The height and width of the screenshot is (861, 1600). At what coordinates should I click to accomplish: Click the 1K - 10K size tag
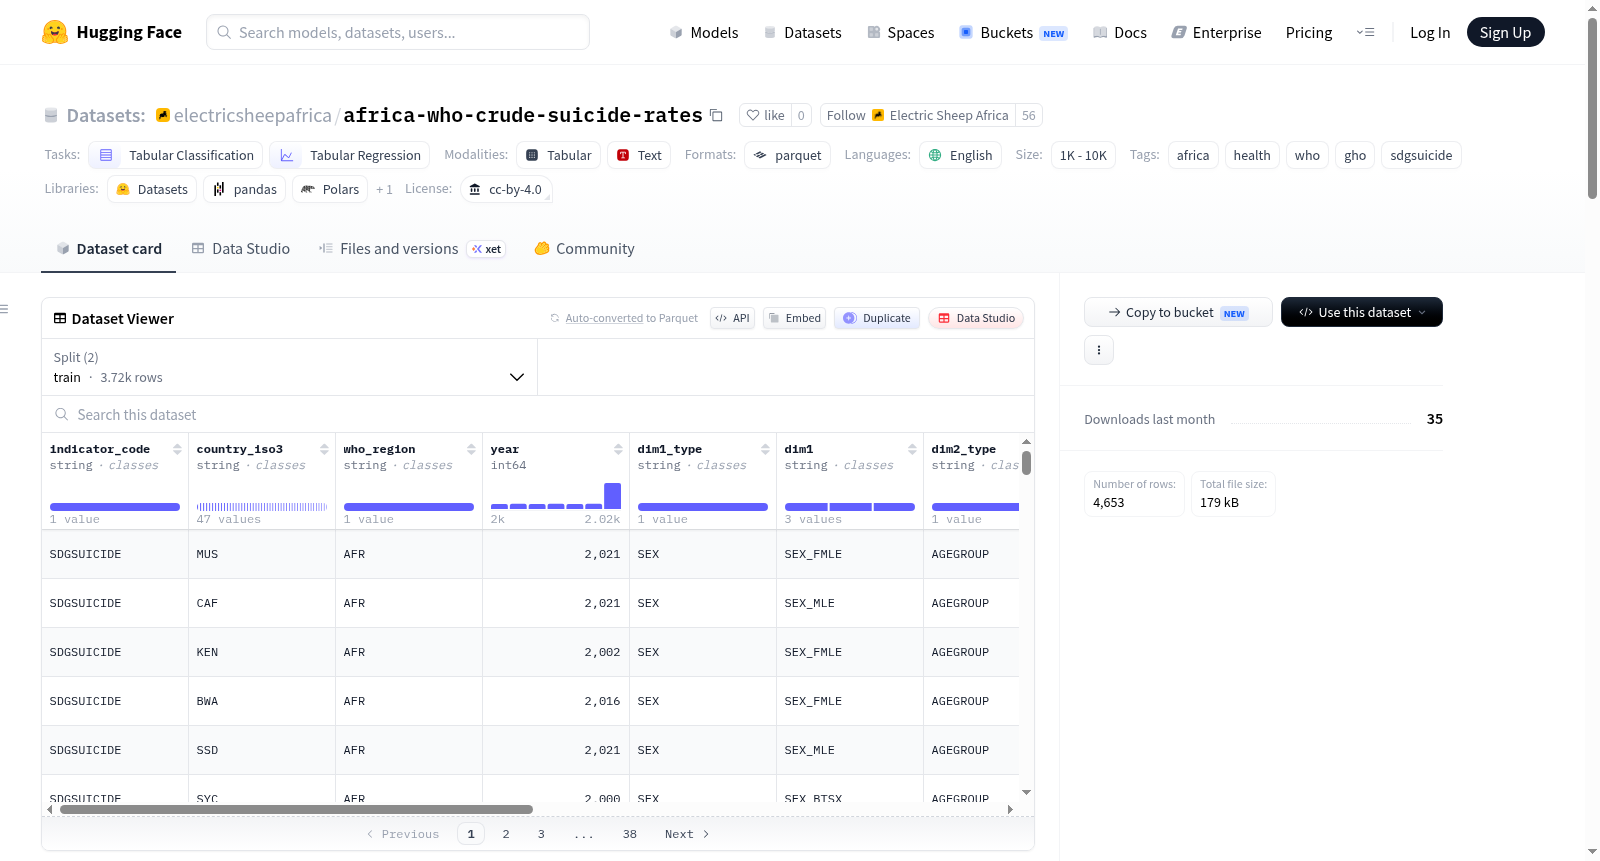(x=1083, y=155)
